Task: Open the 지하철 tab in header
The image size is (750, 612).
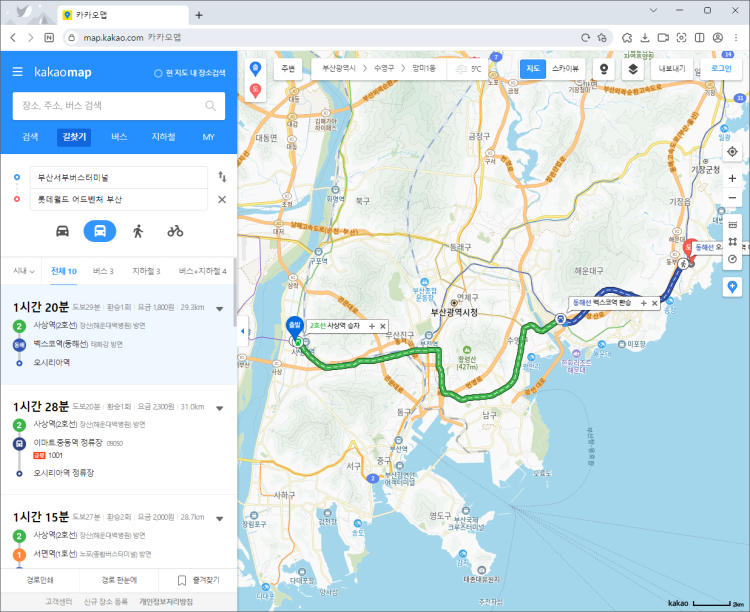Action: click(164, 137)
